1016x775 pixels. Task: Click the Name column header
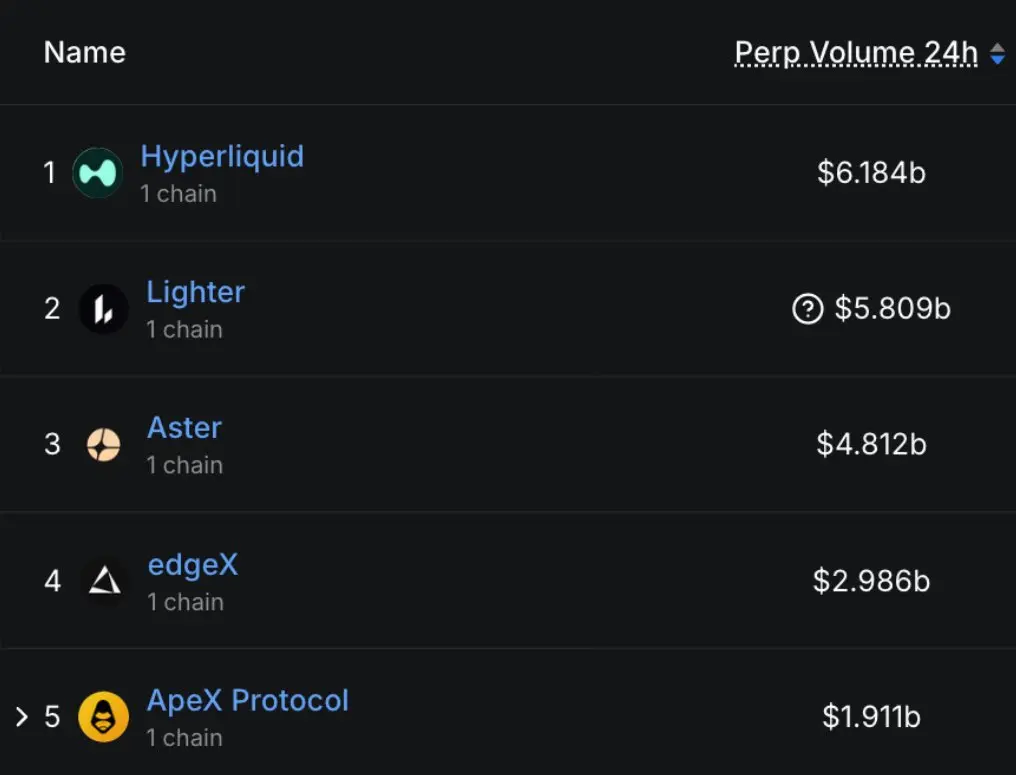pyautogui.click(x=85, y=52)
